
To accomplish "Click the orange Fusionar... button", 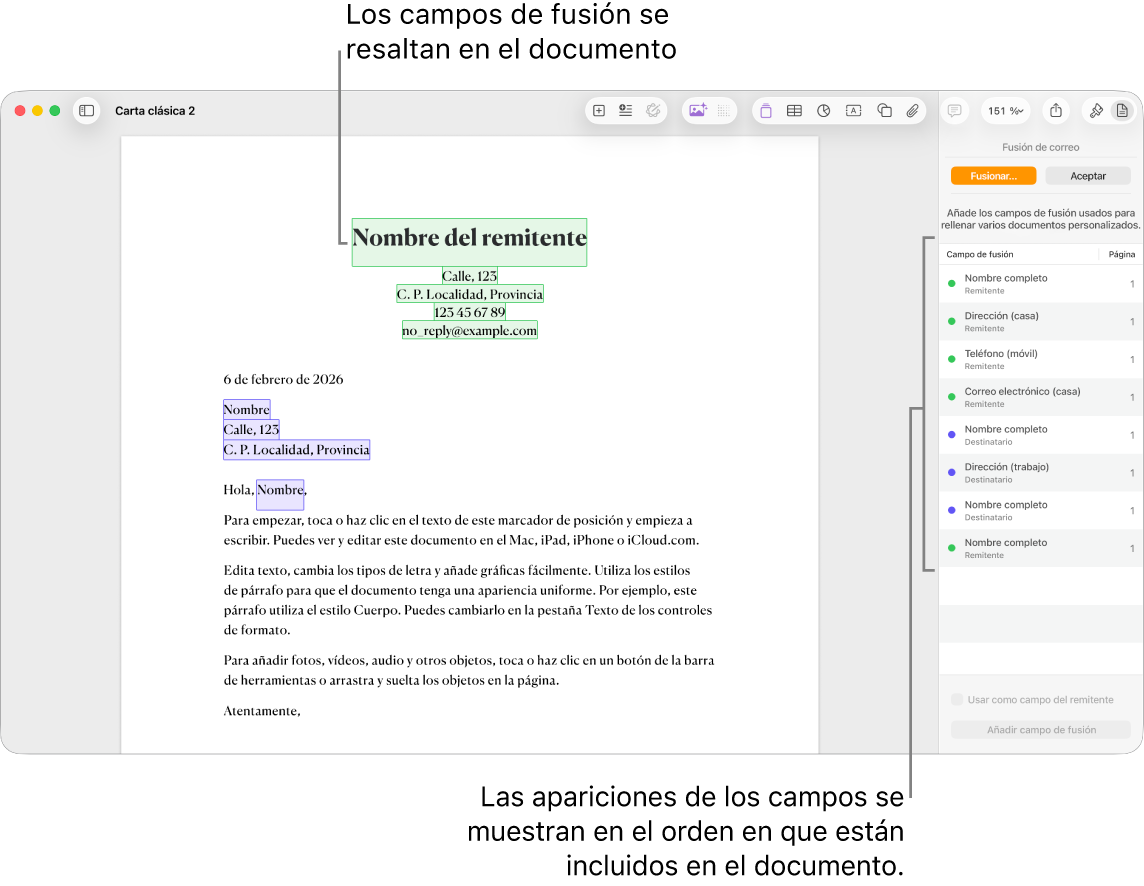I will click(x=993, y=176).
